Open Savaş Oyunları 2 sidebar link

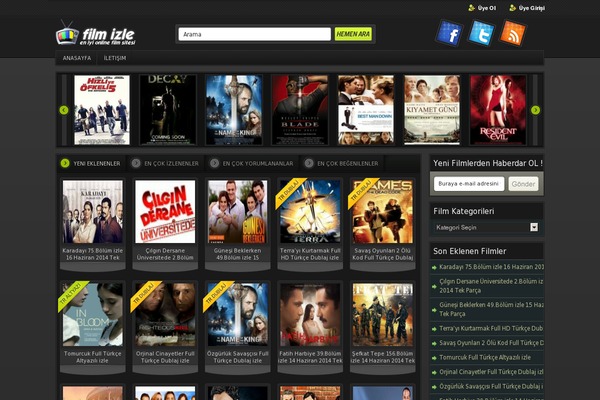491,343
